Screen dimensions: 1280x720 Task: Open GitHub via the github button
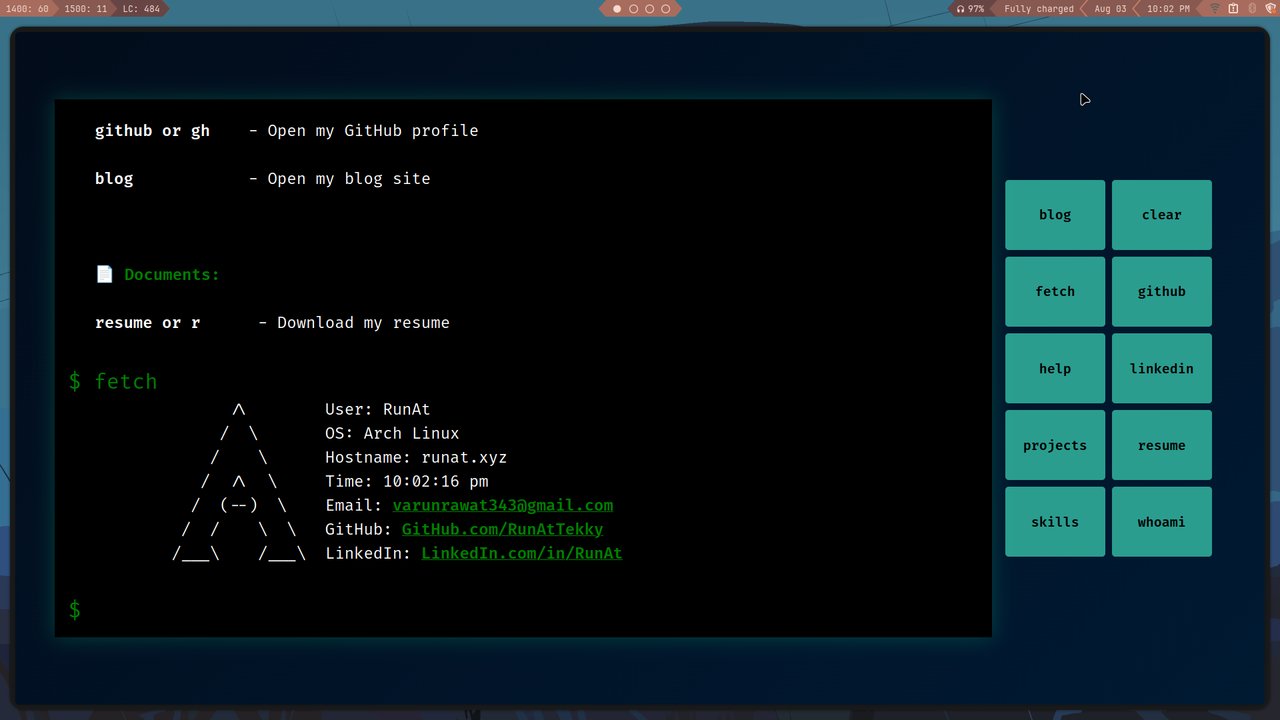click(x=1162, y=292)
